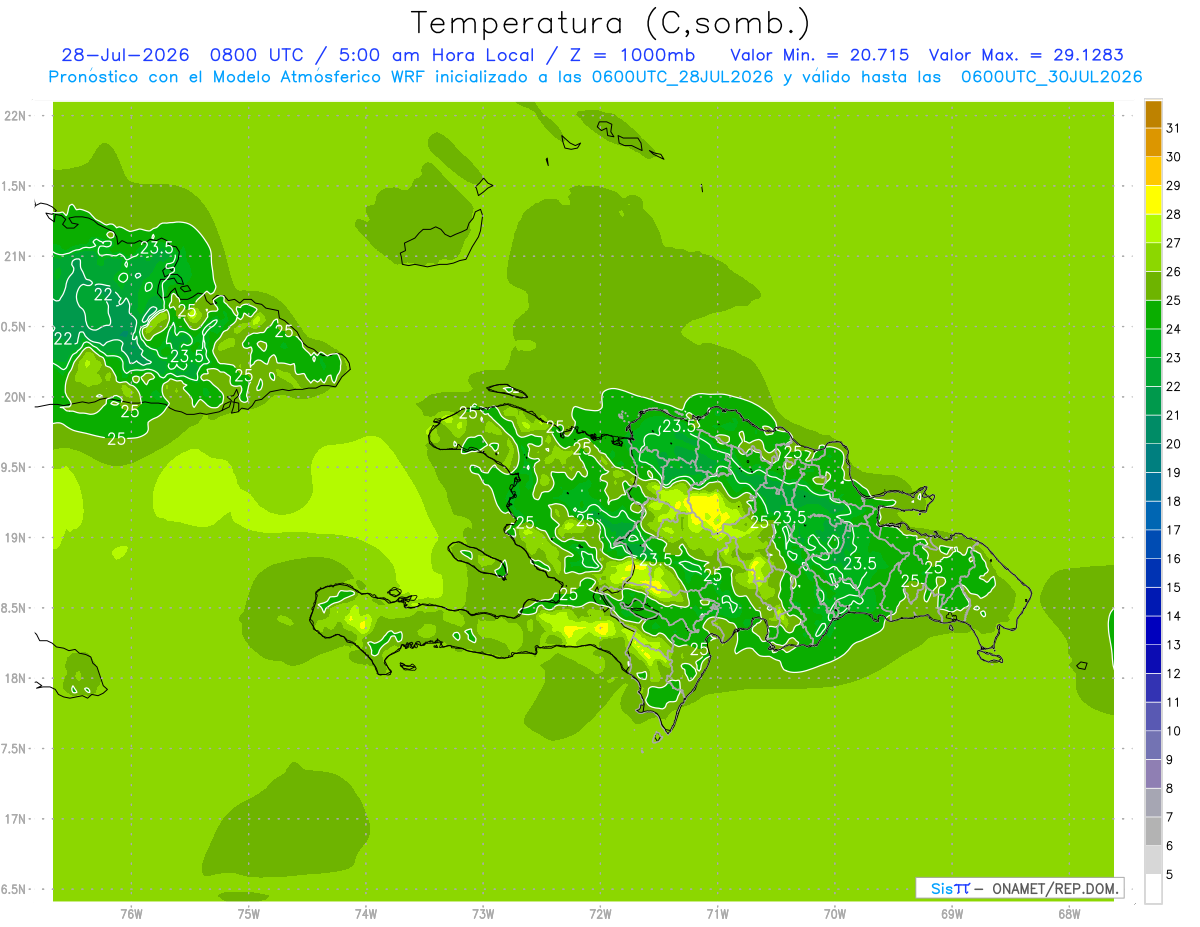Click the "75W" longitude axis label
This screenshot has width=1200, height=927.
pyautogui.click(x=249, y=913)
